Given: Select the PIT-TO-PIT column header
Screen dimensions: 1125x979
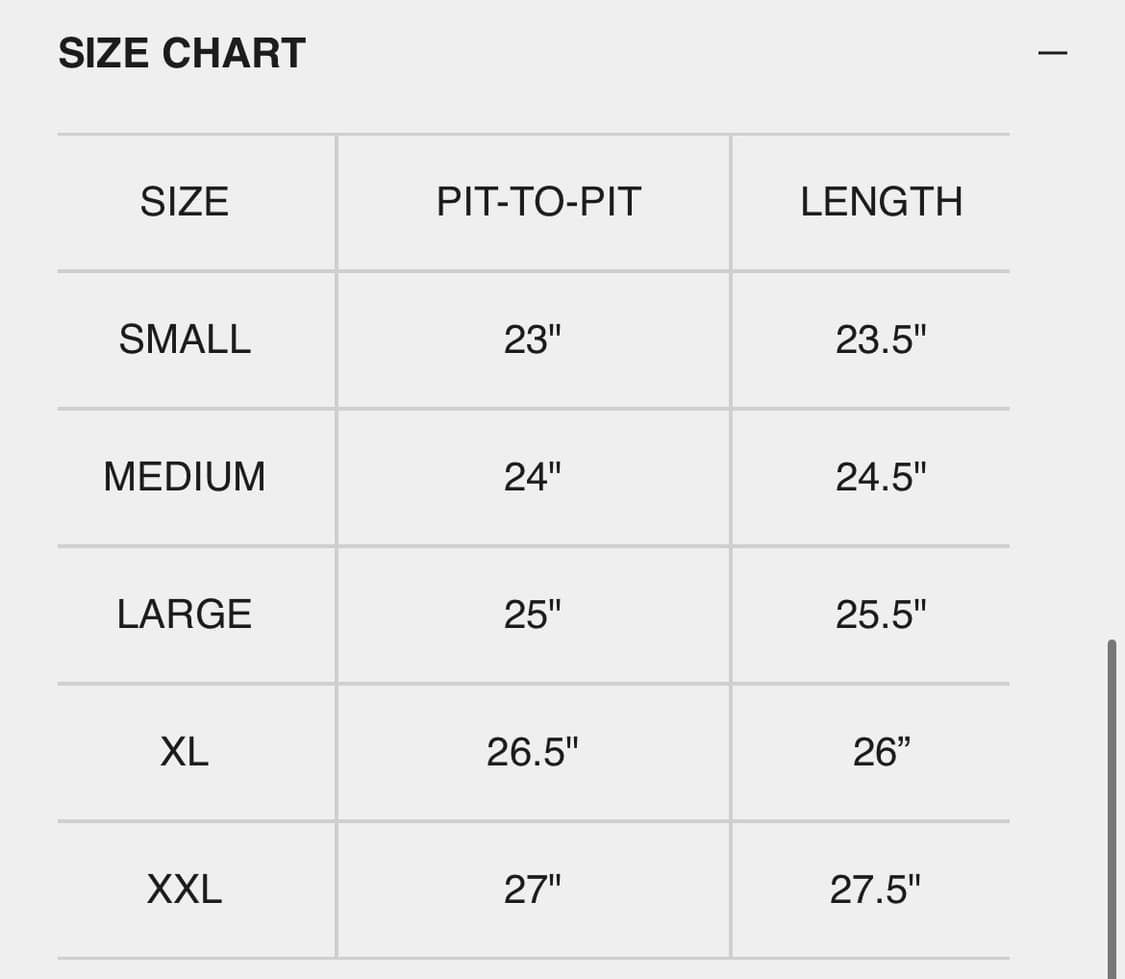Looking at the screenshot, I should pyautogui.click(x=538, y=202).
